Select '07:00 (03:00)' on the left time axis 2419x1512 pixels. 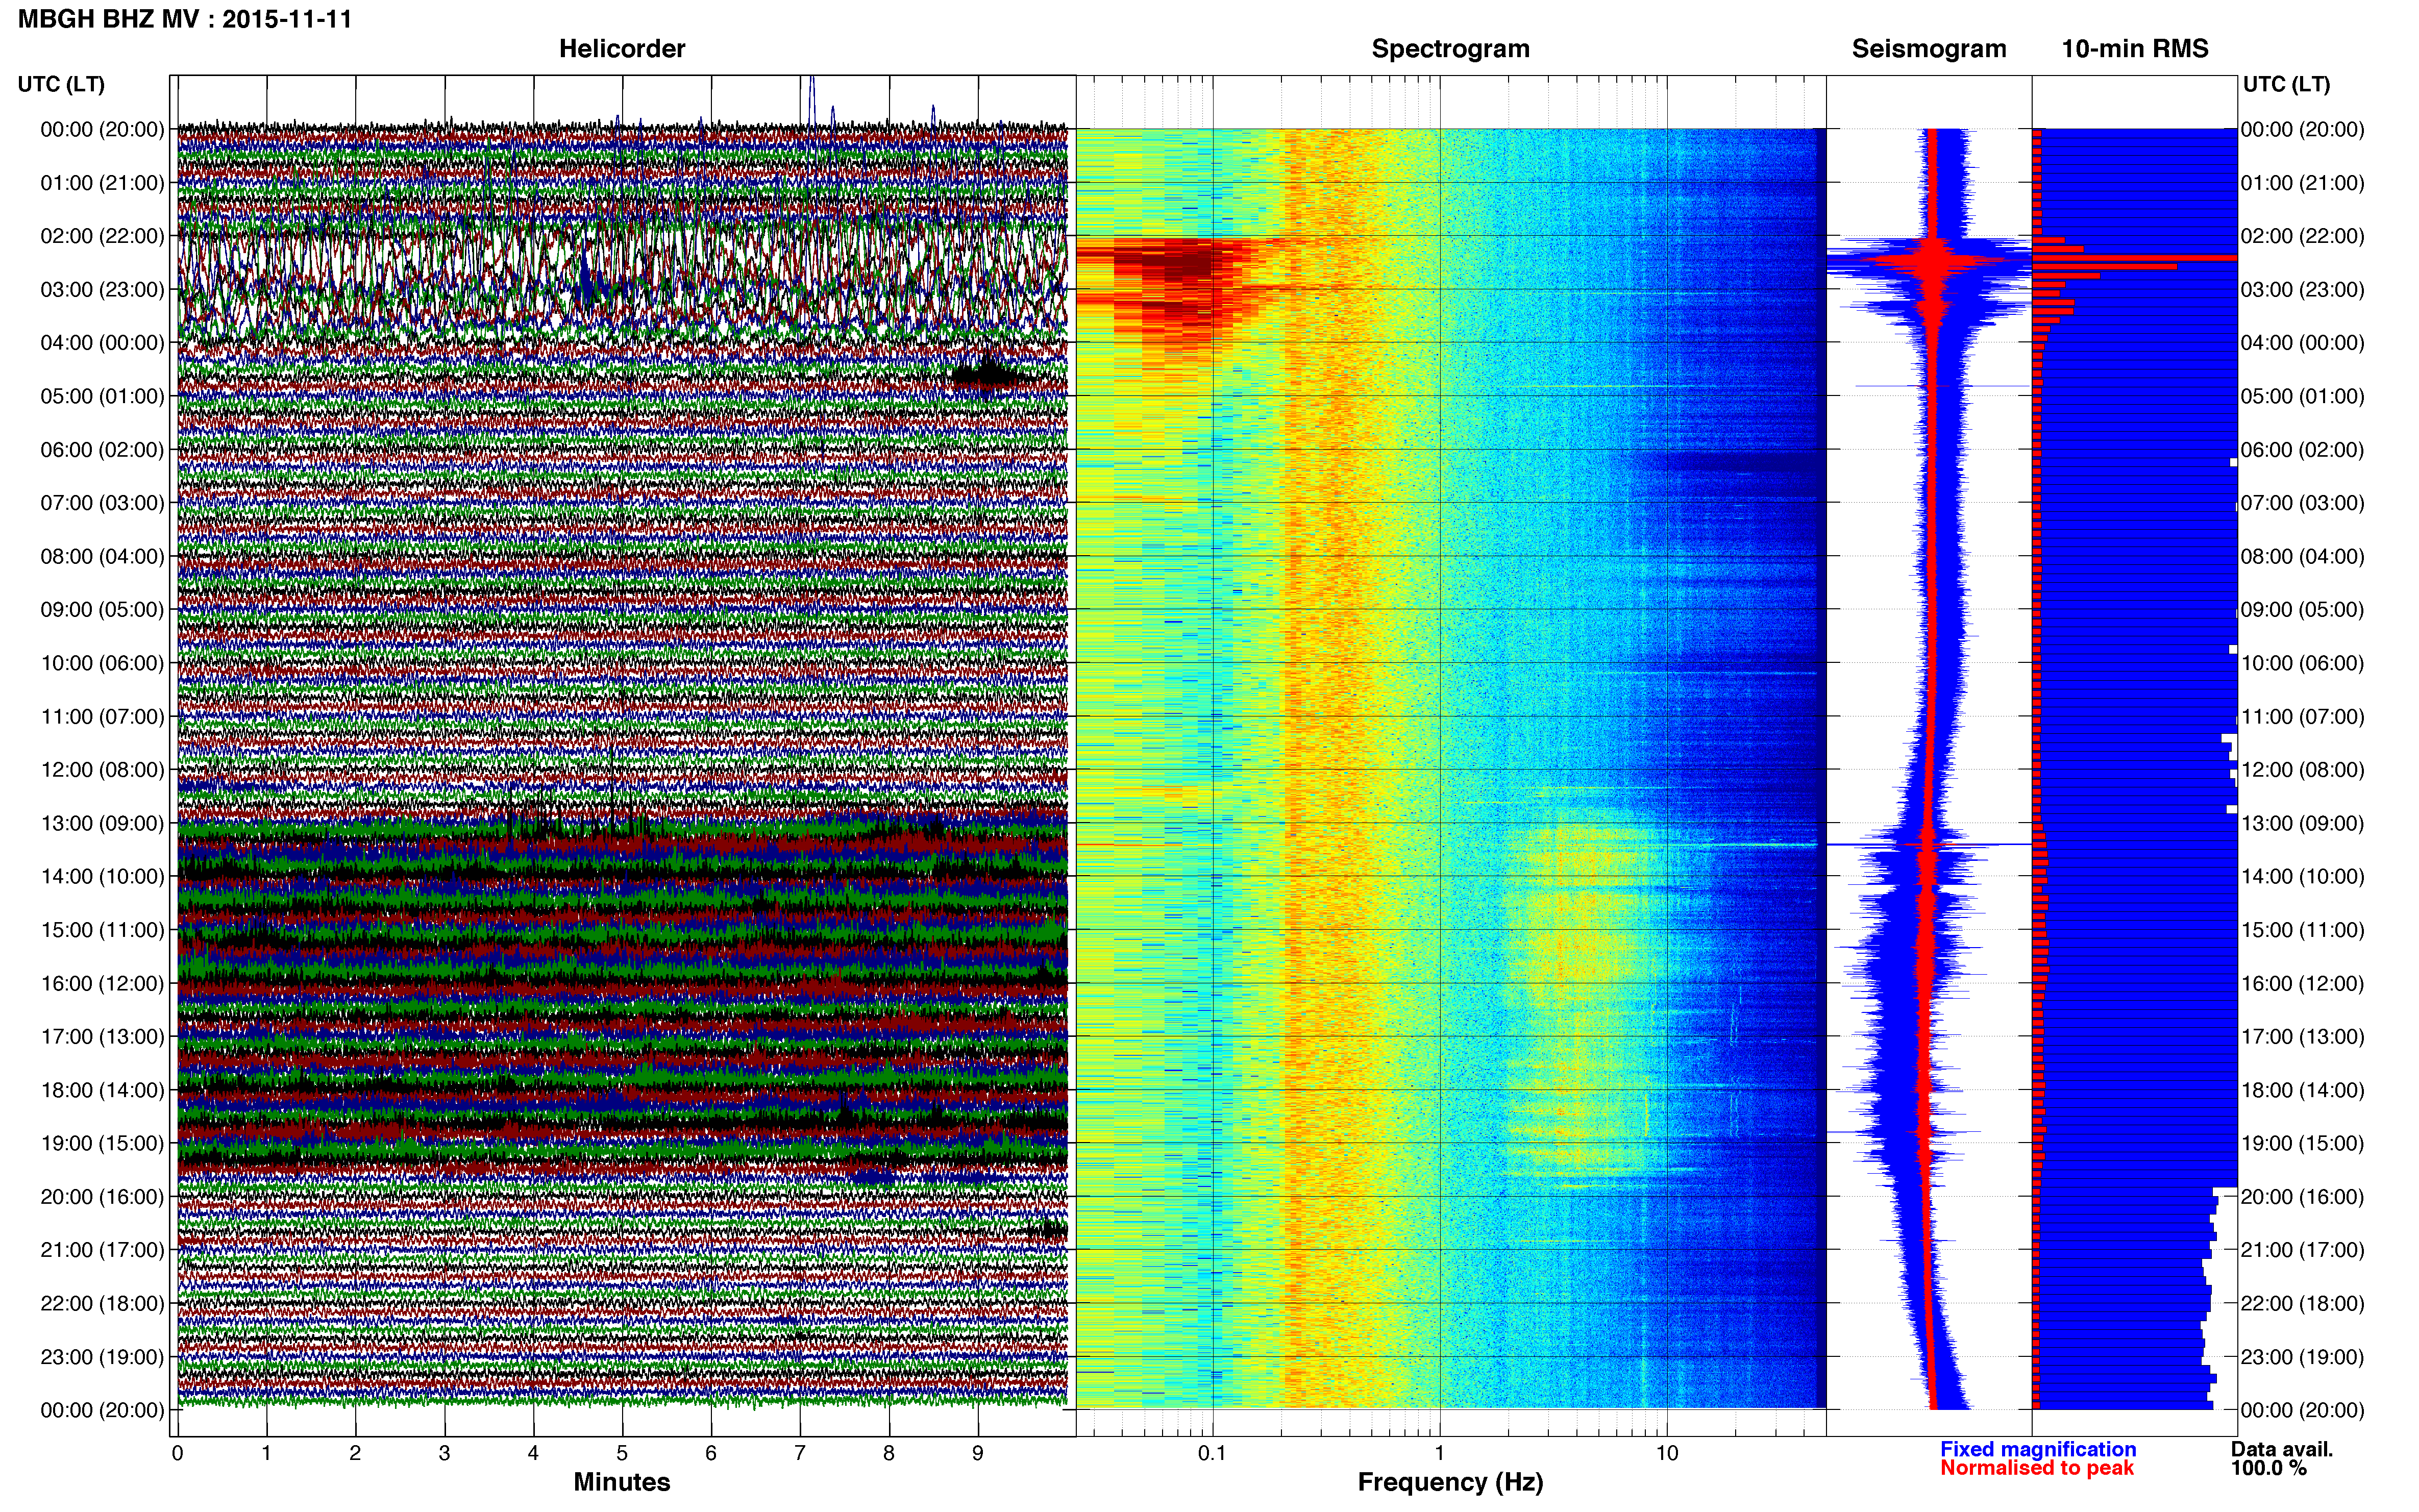coord(102,503)
